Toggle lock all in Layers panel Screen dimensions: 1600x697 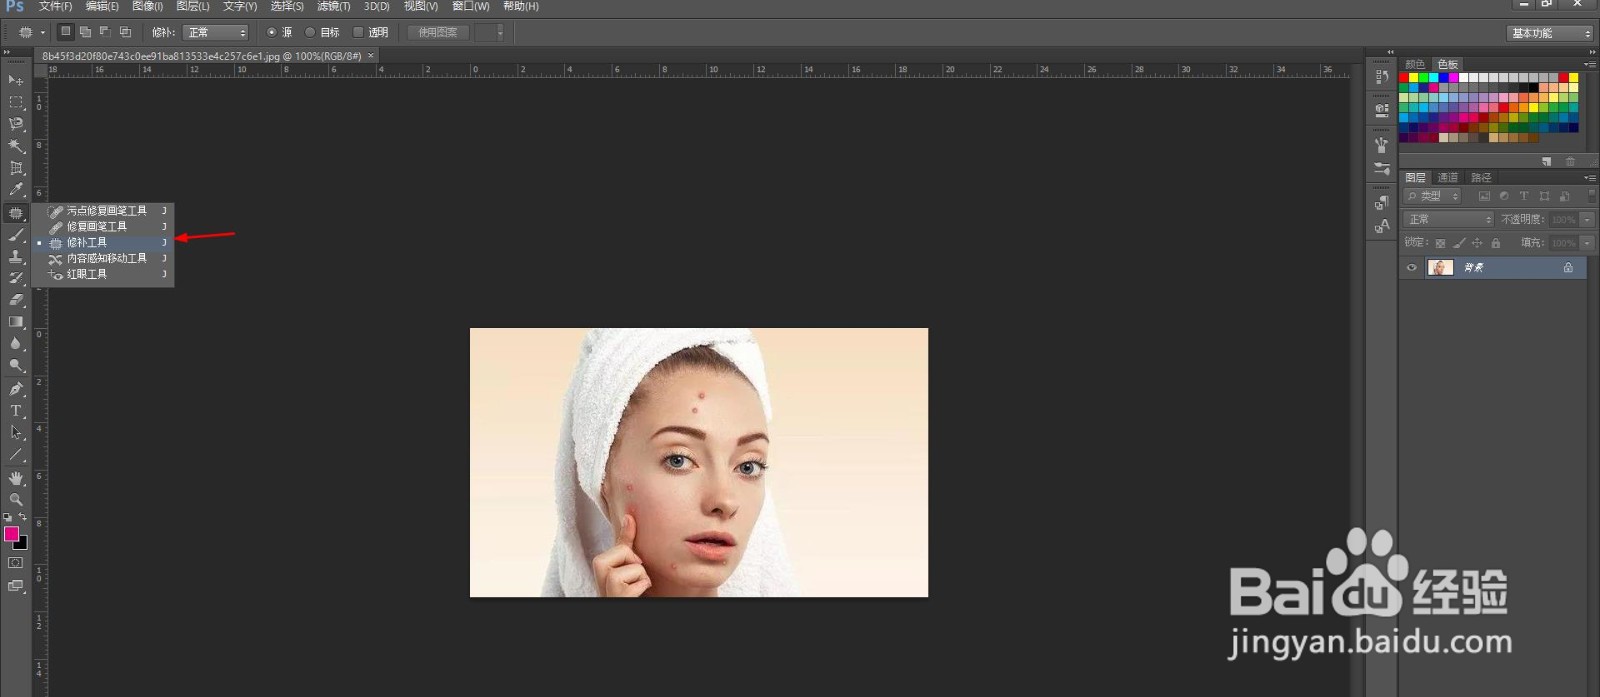[1495, 243]
